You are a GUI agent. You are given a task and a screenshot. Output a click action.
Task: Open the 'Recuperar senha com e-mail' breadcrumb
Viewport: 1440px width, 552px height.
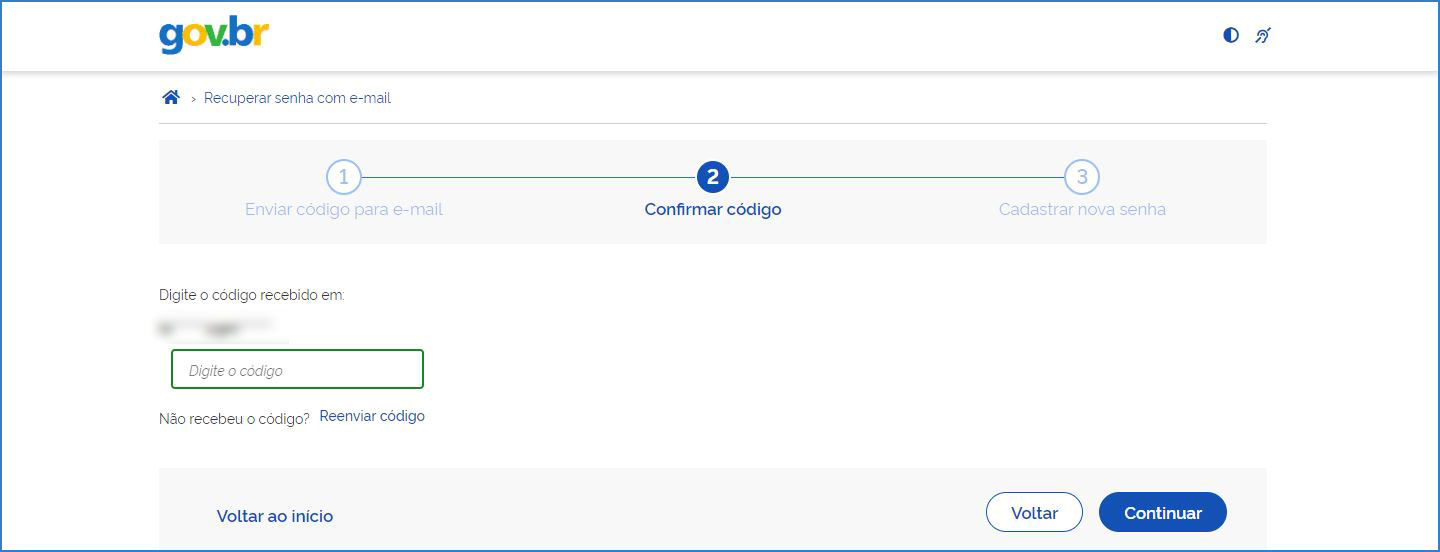click(x=297, y=98)
